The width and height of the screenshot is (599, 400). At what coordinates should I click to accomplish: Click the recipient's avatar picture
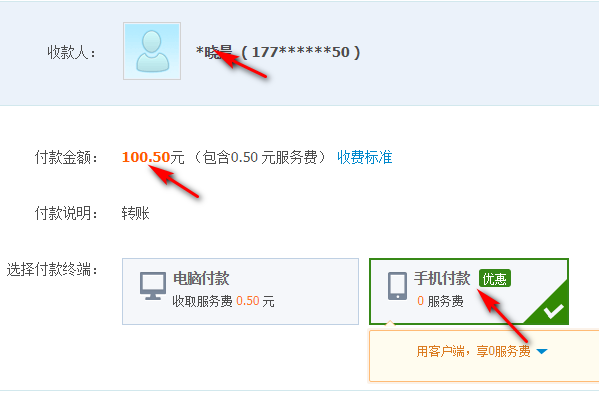pos(152,51)
